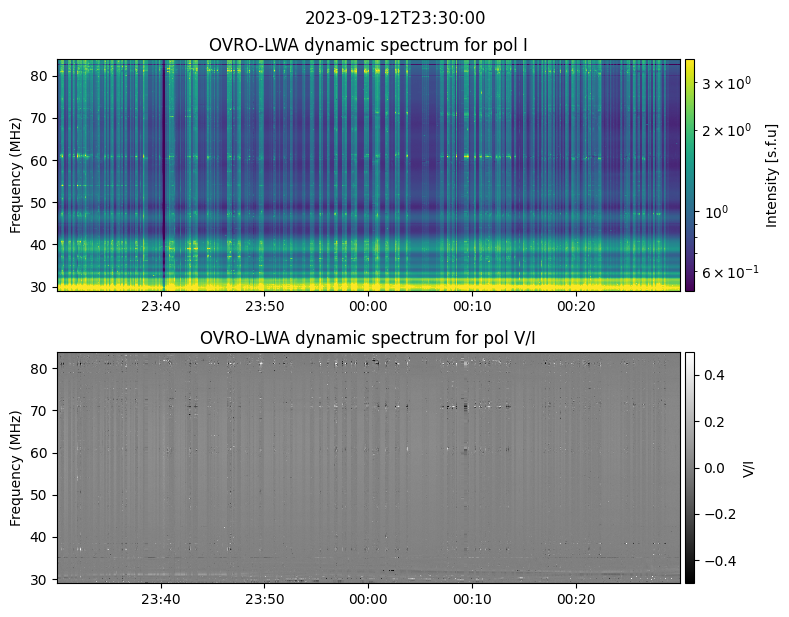Click the Intensity colorbar in the upper plot
Image resolution: width=789 pixels, height=617 pixels.
[x=689, y=175]
